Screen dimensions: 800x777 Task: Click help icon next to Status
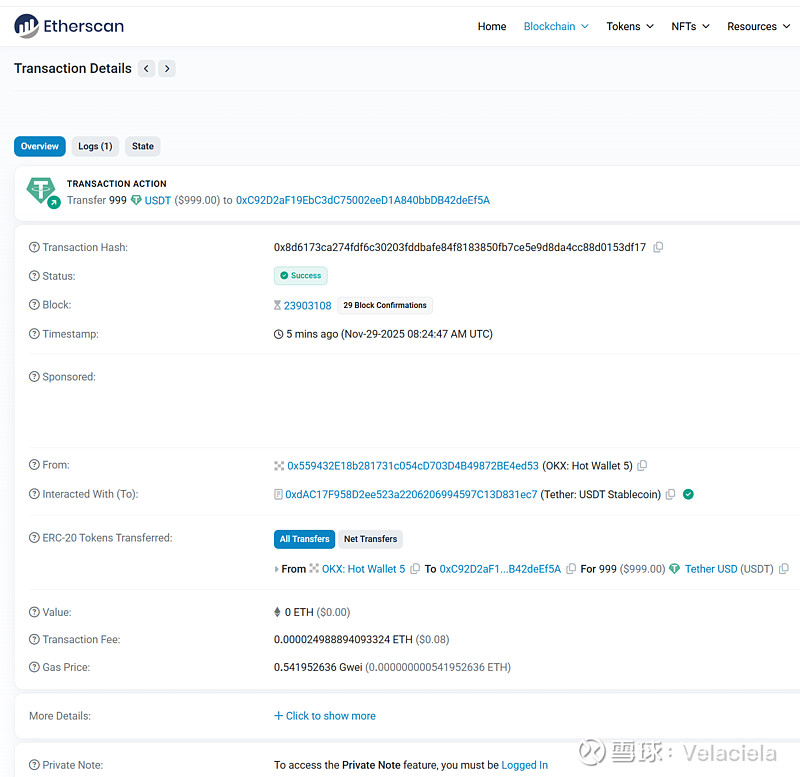point(34,276)
